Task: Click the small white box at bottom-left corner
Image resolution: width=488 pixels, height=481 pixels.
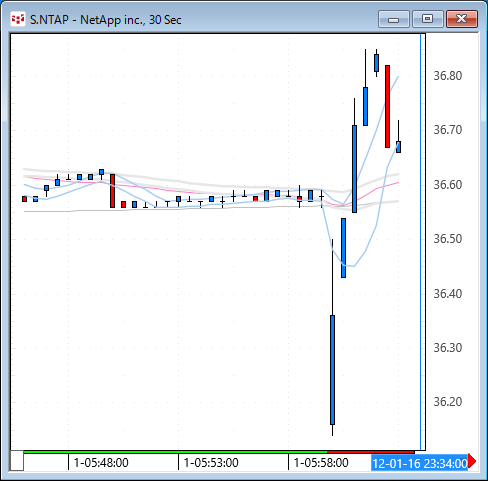Action: pos(17,461)
